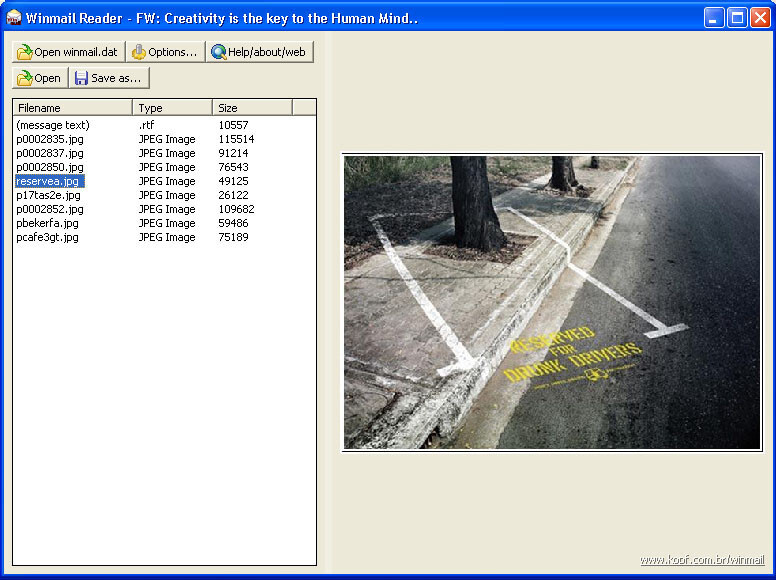Select the p0002837.jpg attachment
The image size is (776, 580).
[50, 153]
